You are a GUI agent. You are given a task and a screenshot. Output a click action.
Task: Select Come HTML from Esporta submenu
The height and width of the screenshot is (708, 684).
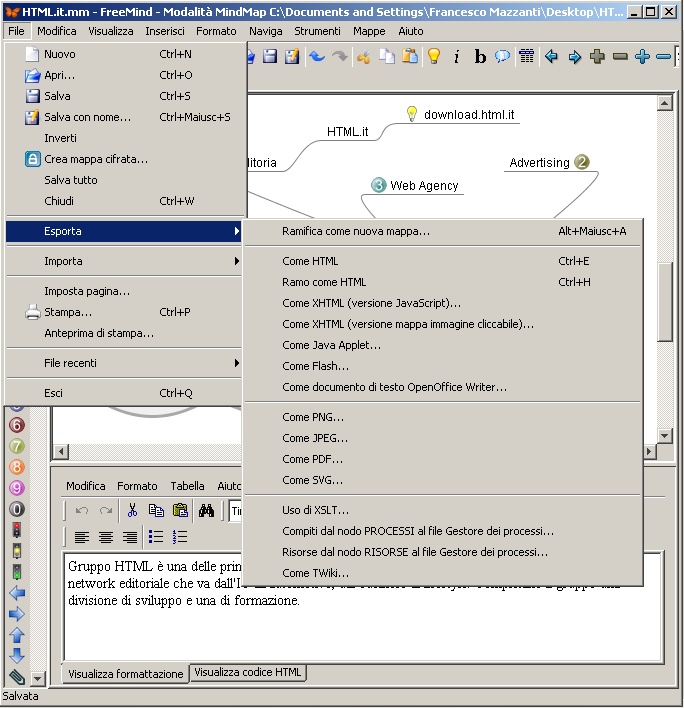pyautogui.click(x=310, y=261)
